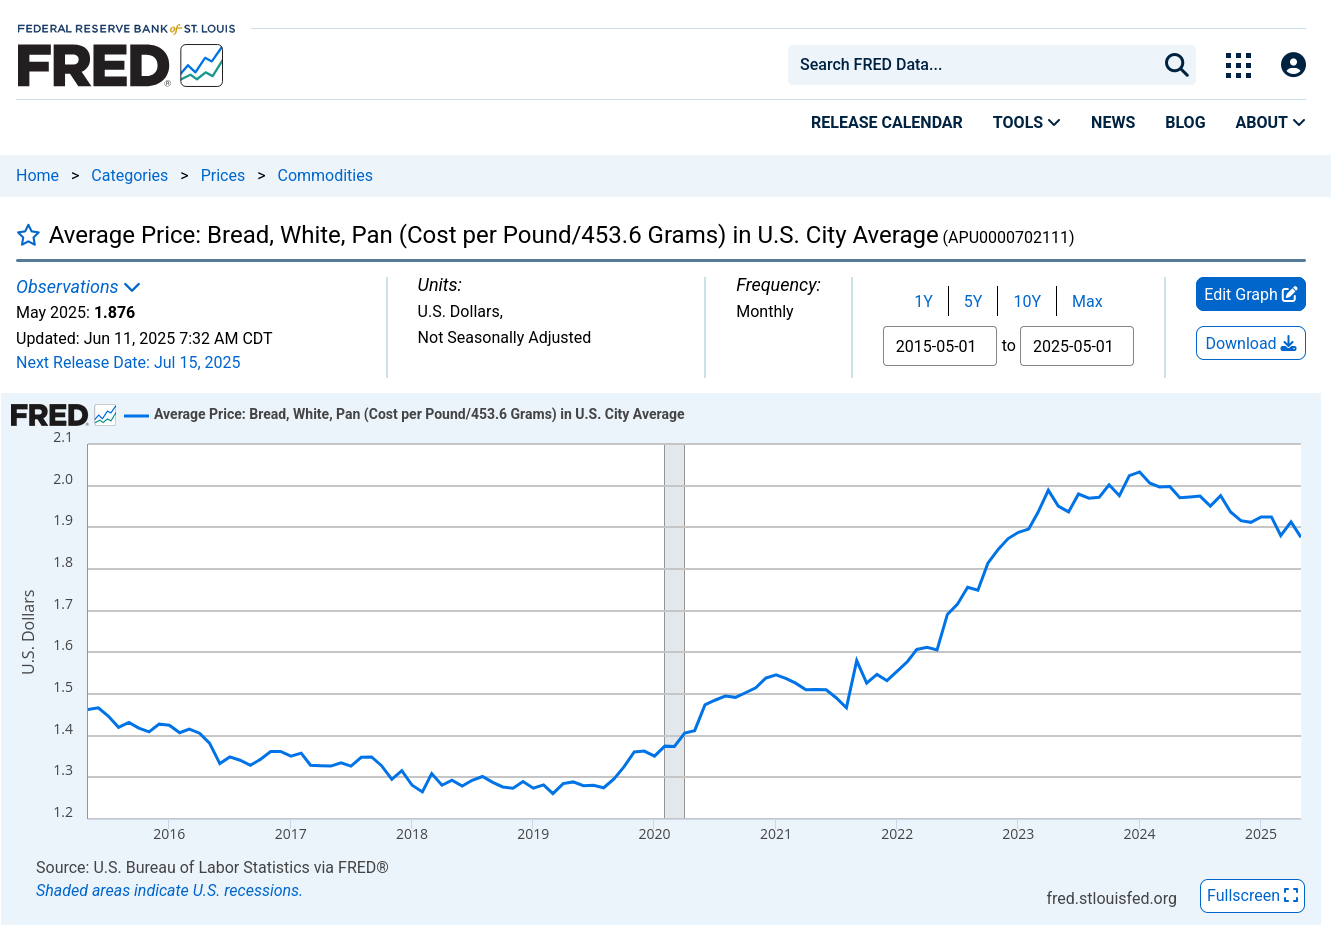Click the blue series legend label
The image size is (1331, 929).
pyautogui.click(x=419, y=414)
